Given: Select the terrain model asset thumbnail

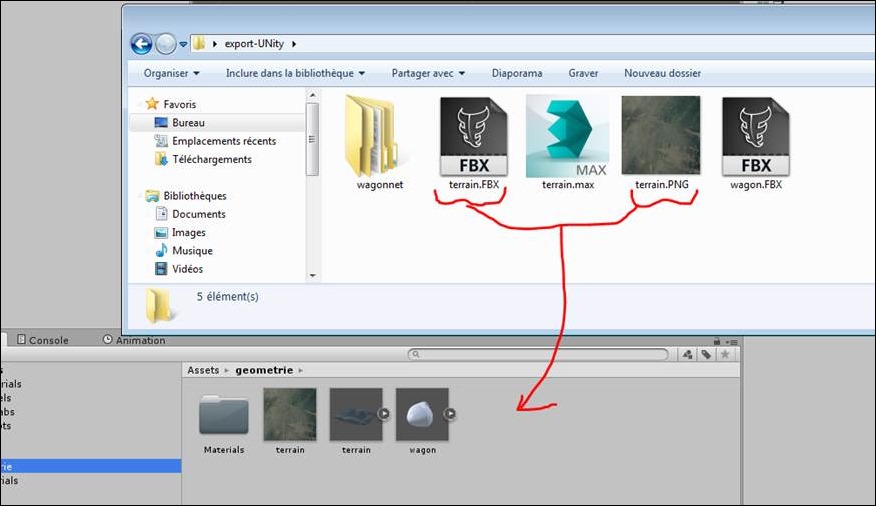Looking at the screenshot, I should coord(356,414).
